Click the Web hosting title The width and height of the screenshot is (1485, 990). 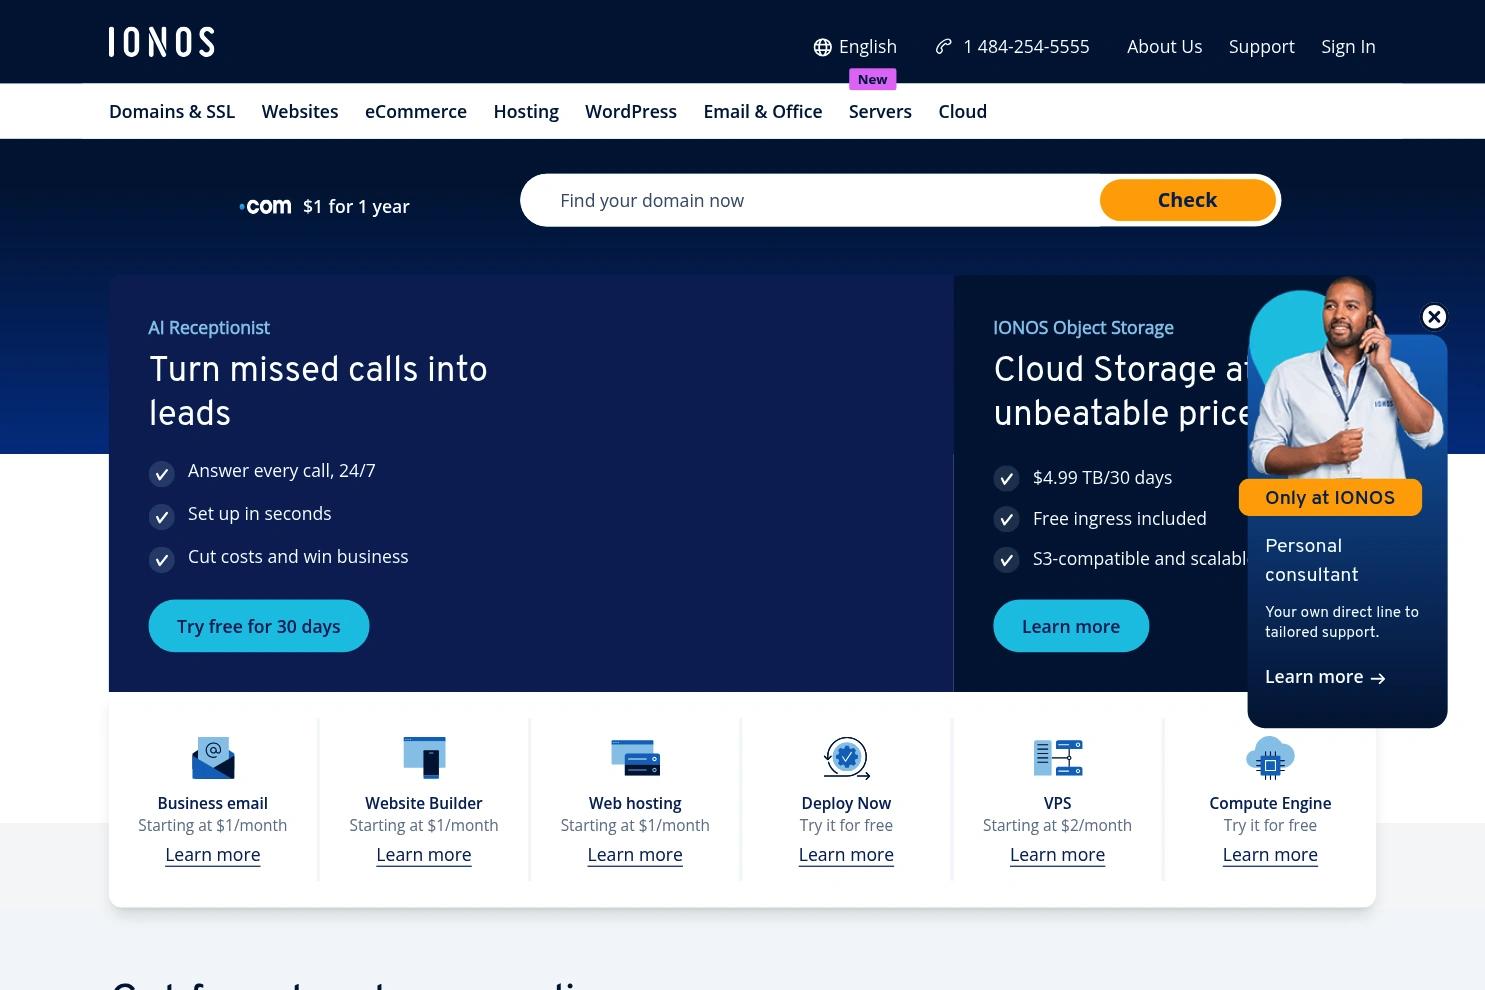[x=635, y=803]
